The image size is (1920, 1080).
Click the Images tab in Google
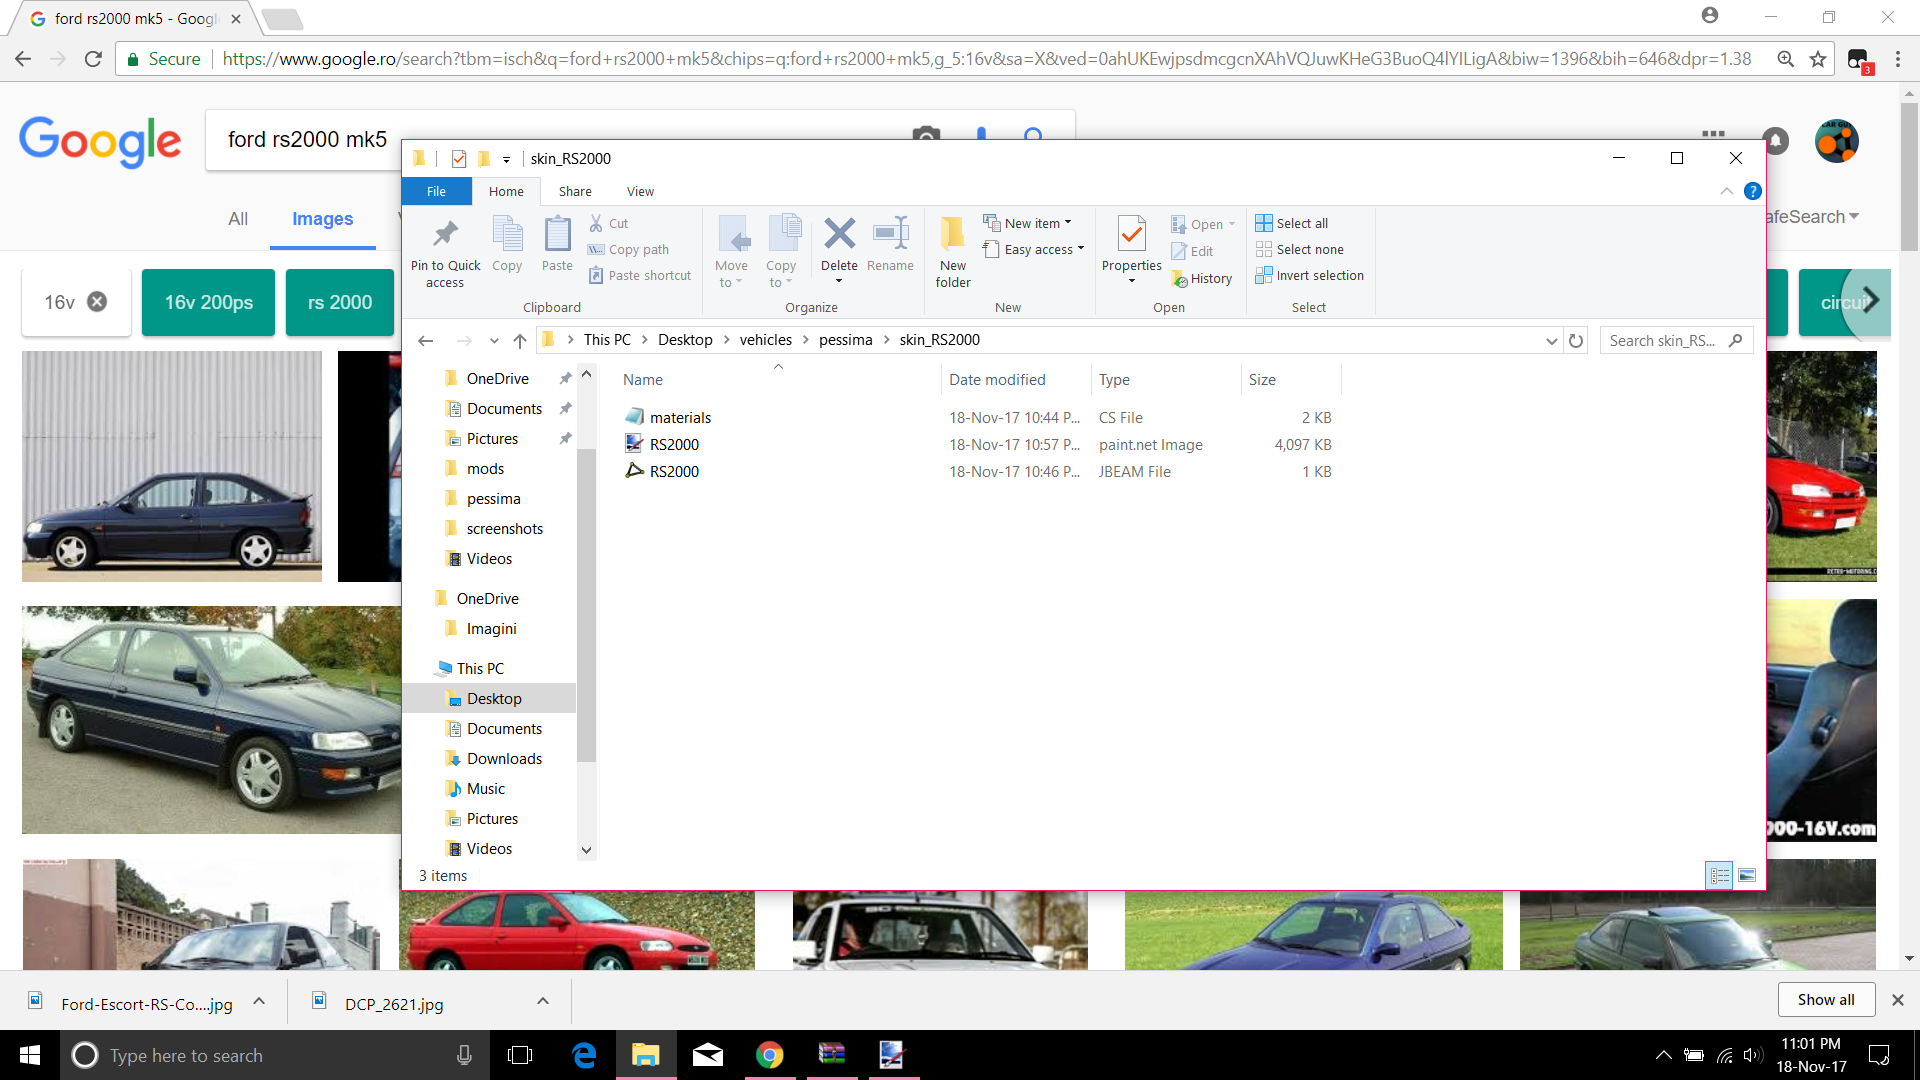(322, 219)
